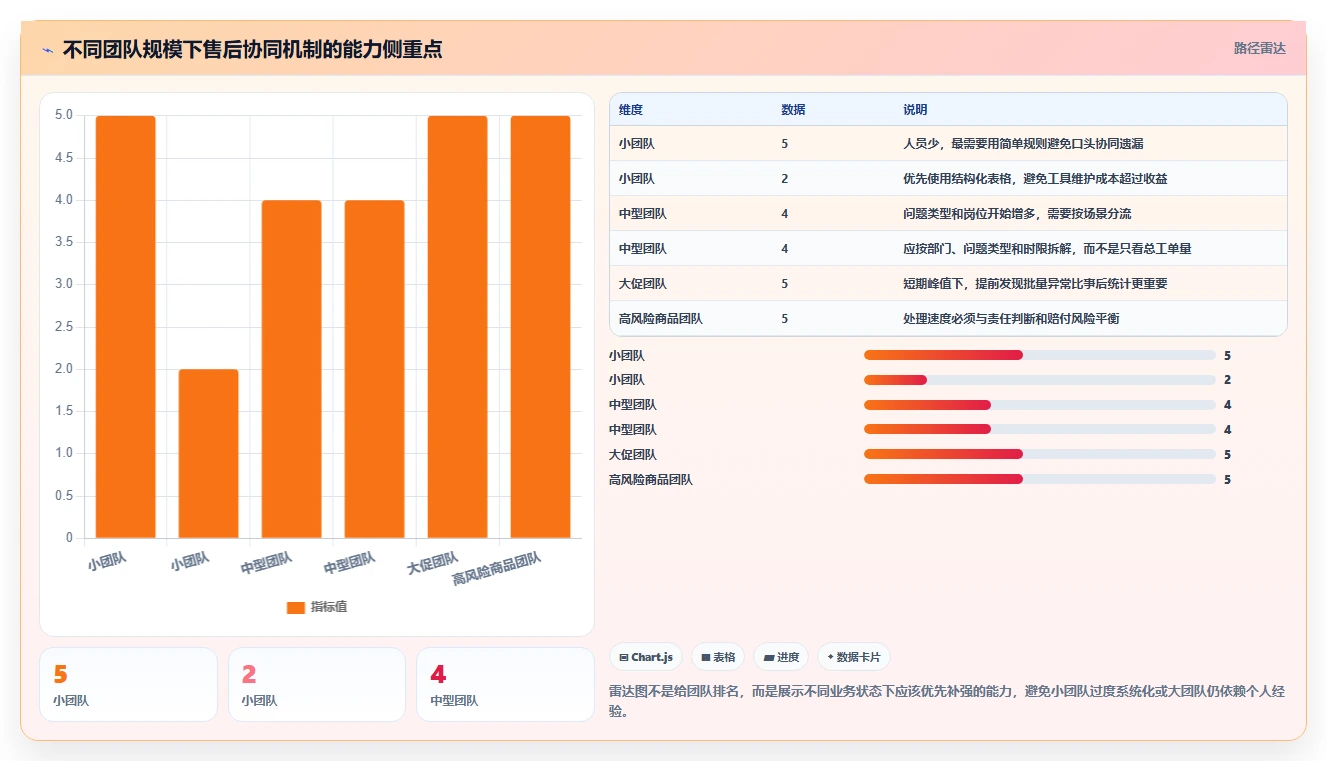Click the lightning icon beside the page title
The width and height of the screenshot is (1327, 761).
[47, 49]
